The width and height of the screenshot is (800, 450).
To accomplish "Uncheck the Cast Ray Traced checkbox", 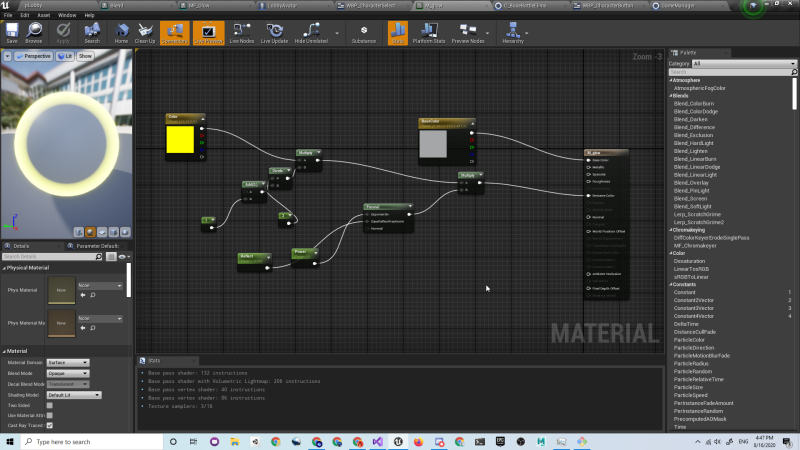I will [x=49, y=425].
